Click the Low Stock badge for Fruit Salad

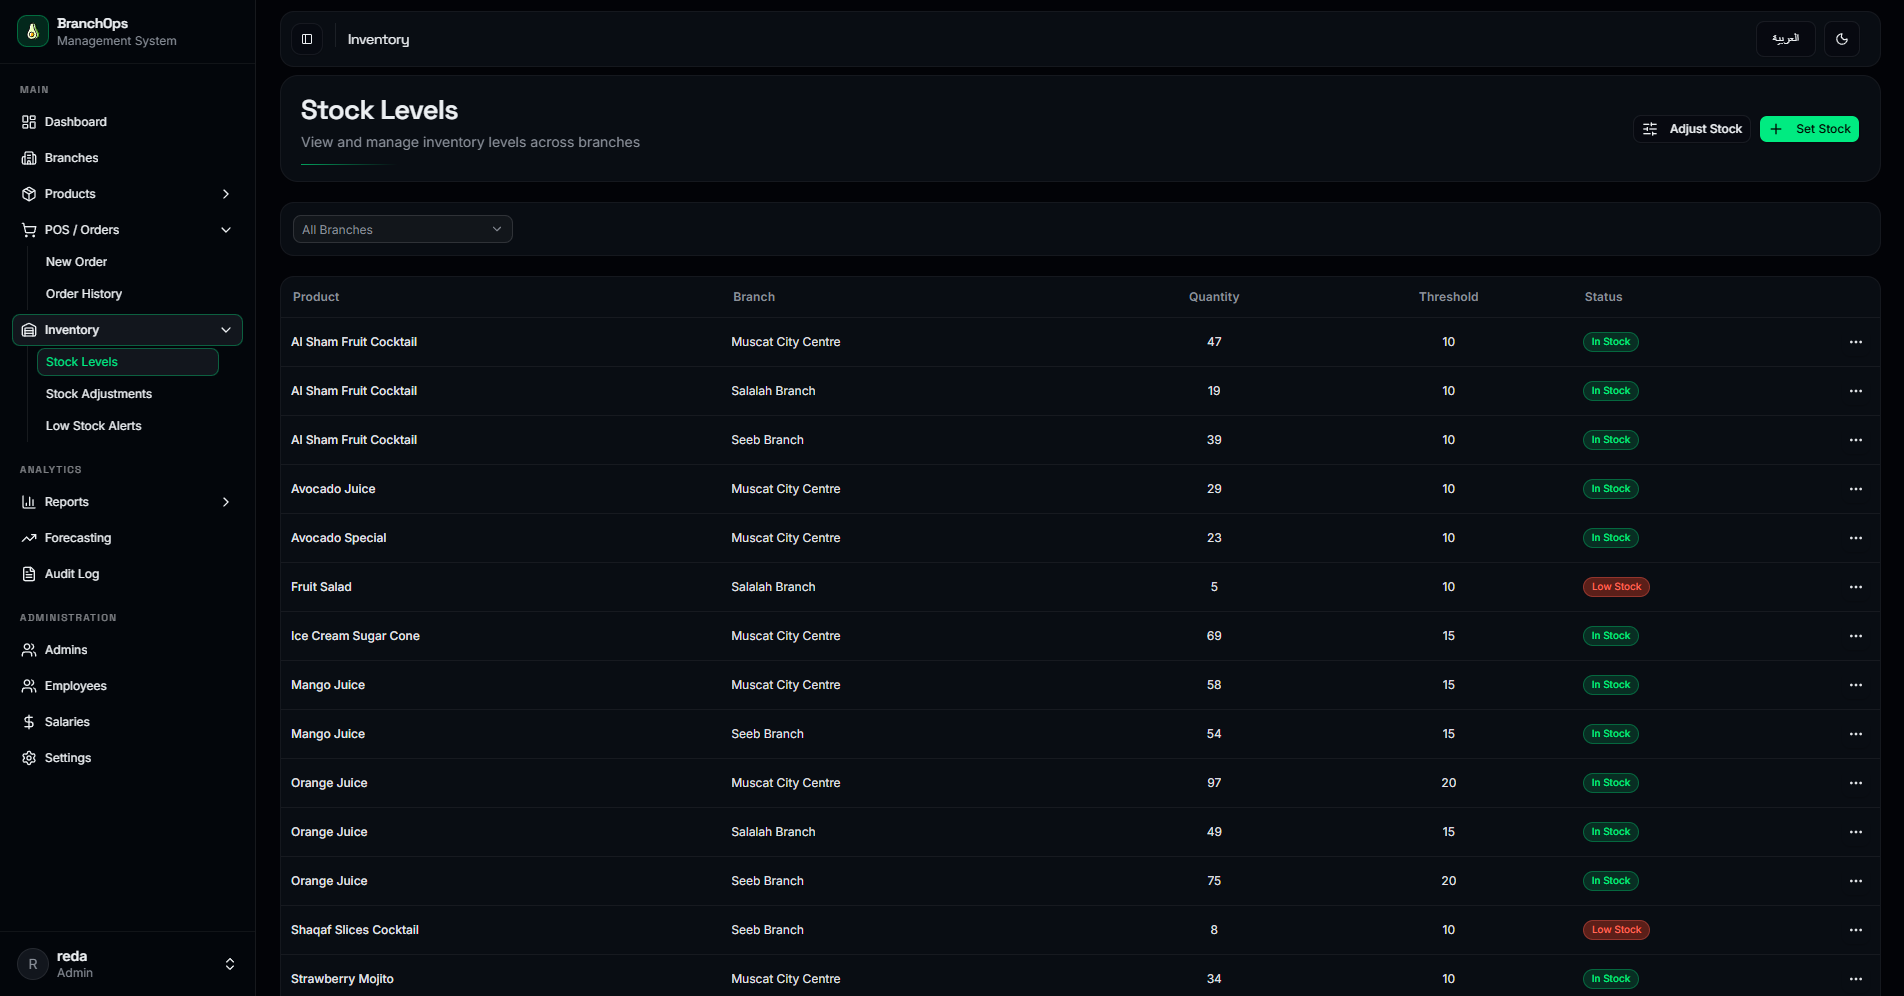click(x=1616, y=587)
